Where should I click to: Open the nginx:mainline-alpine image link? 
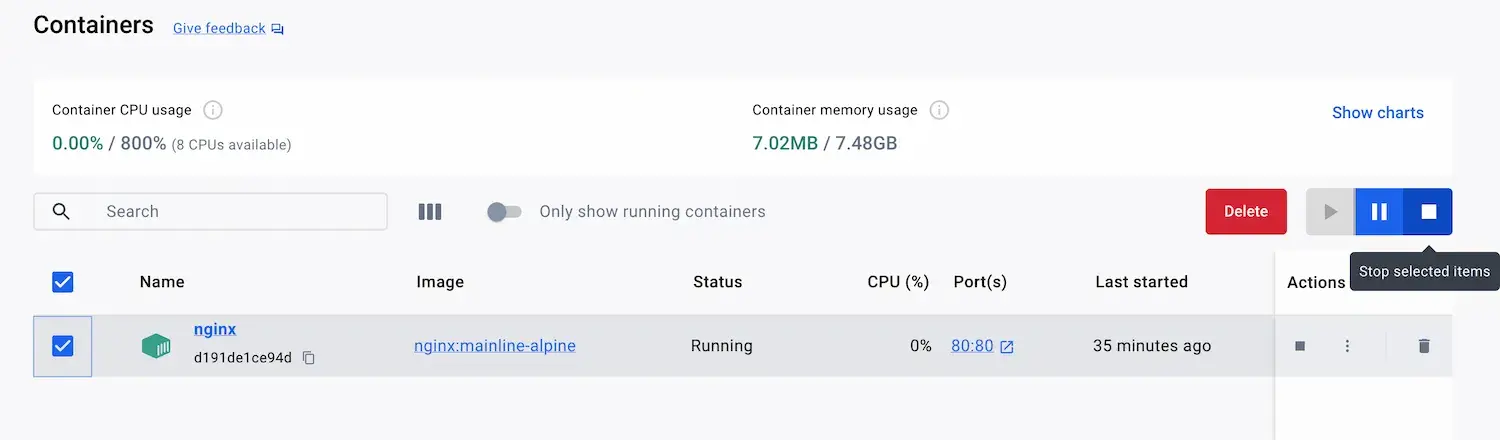[x=495, y=346]
